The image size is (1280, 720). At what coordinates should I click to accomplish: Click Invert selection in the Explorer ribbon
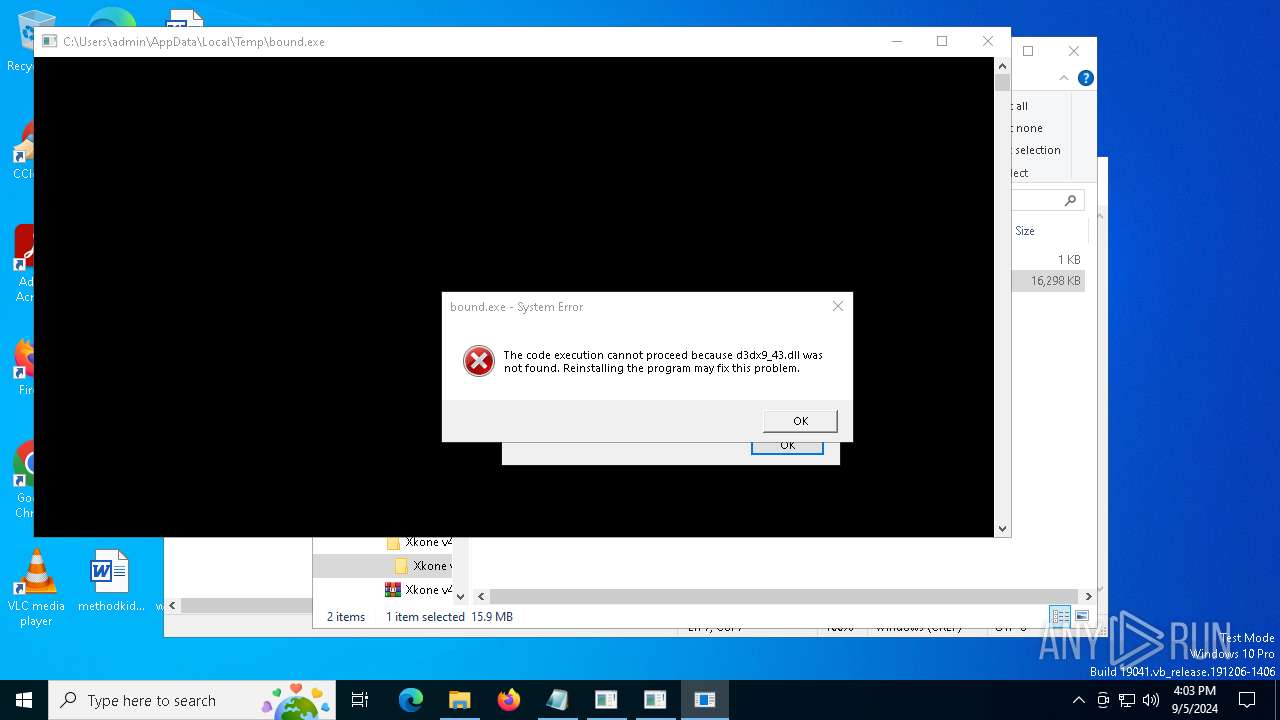pos(1037,150)
